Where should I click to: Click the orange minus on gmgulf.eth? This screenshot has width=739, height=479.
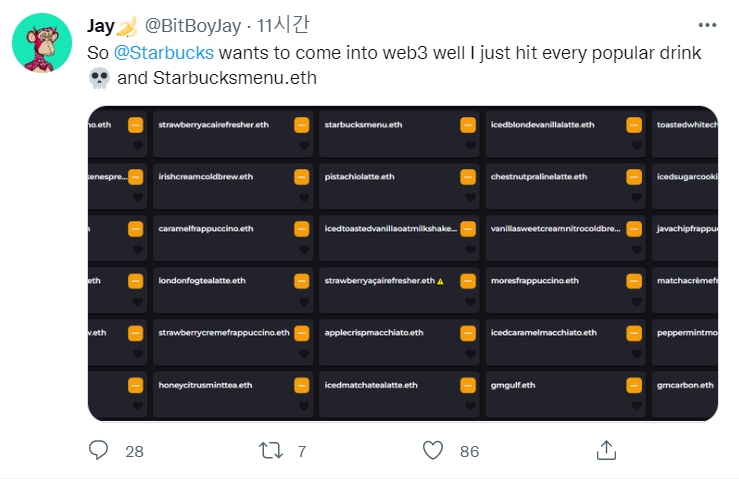[x=633, y=385]
